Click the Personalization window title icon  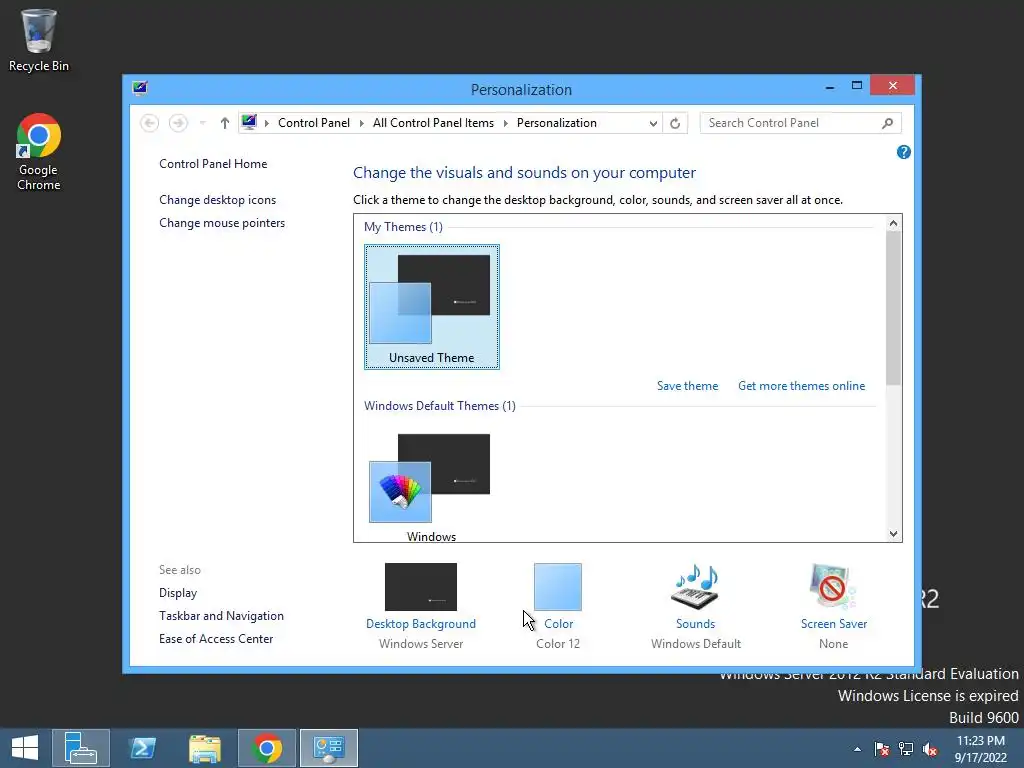coord(140,88)
